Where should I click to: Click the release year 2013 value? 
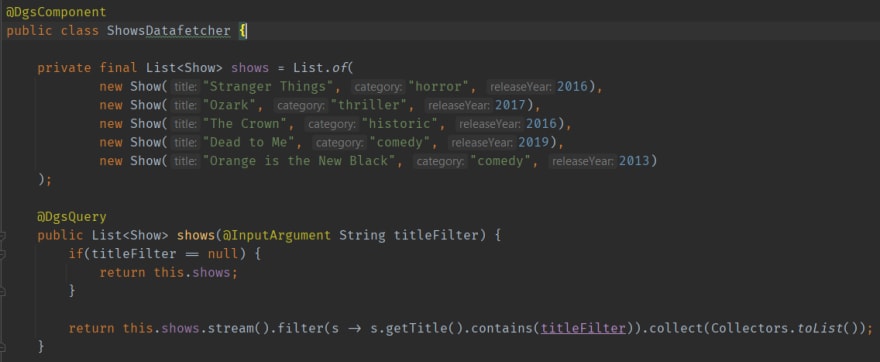(x=634, y=161)
